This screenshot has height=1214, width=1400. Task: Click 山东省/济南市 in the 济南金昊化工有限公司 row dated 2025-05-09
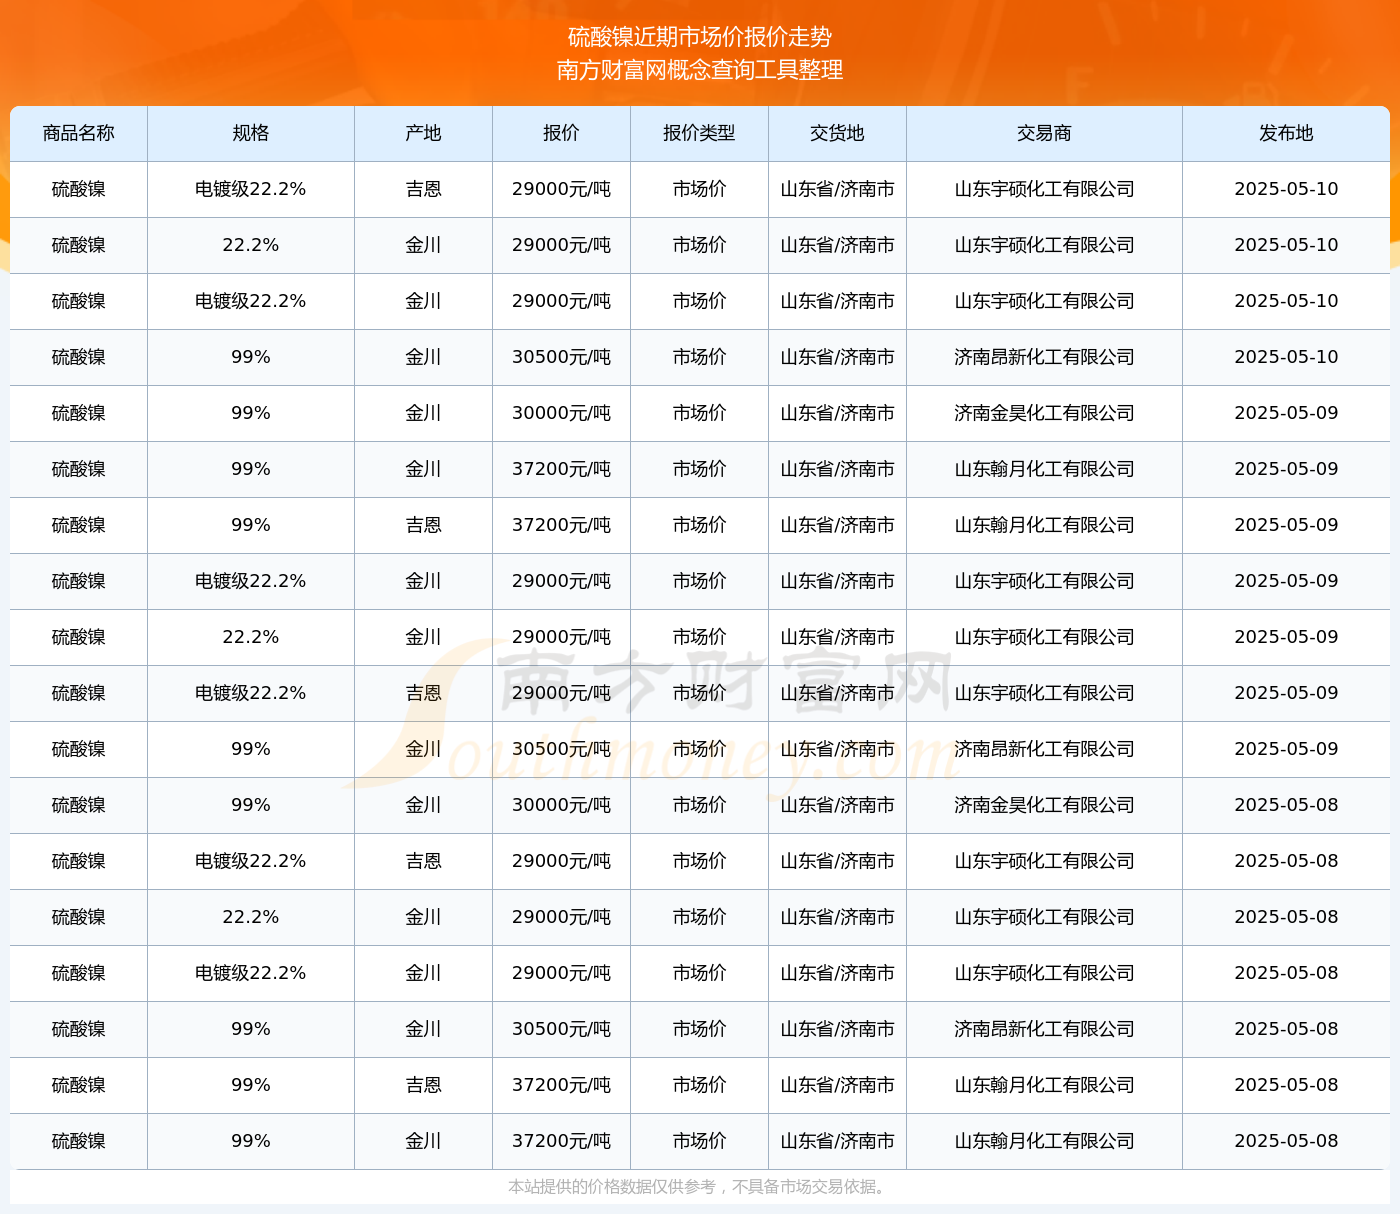coord(838,413)
